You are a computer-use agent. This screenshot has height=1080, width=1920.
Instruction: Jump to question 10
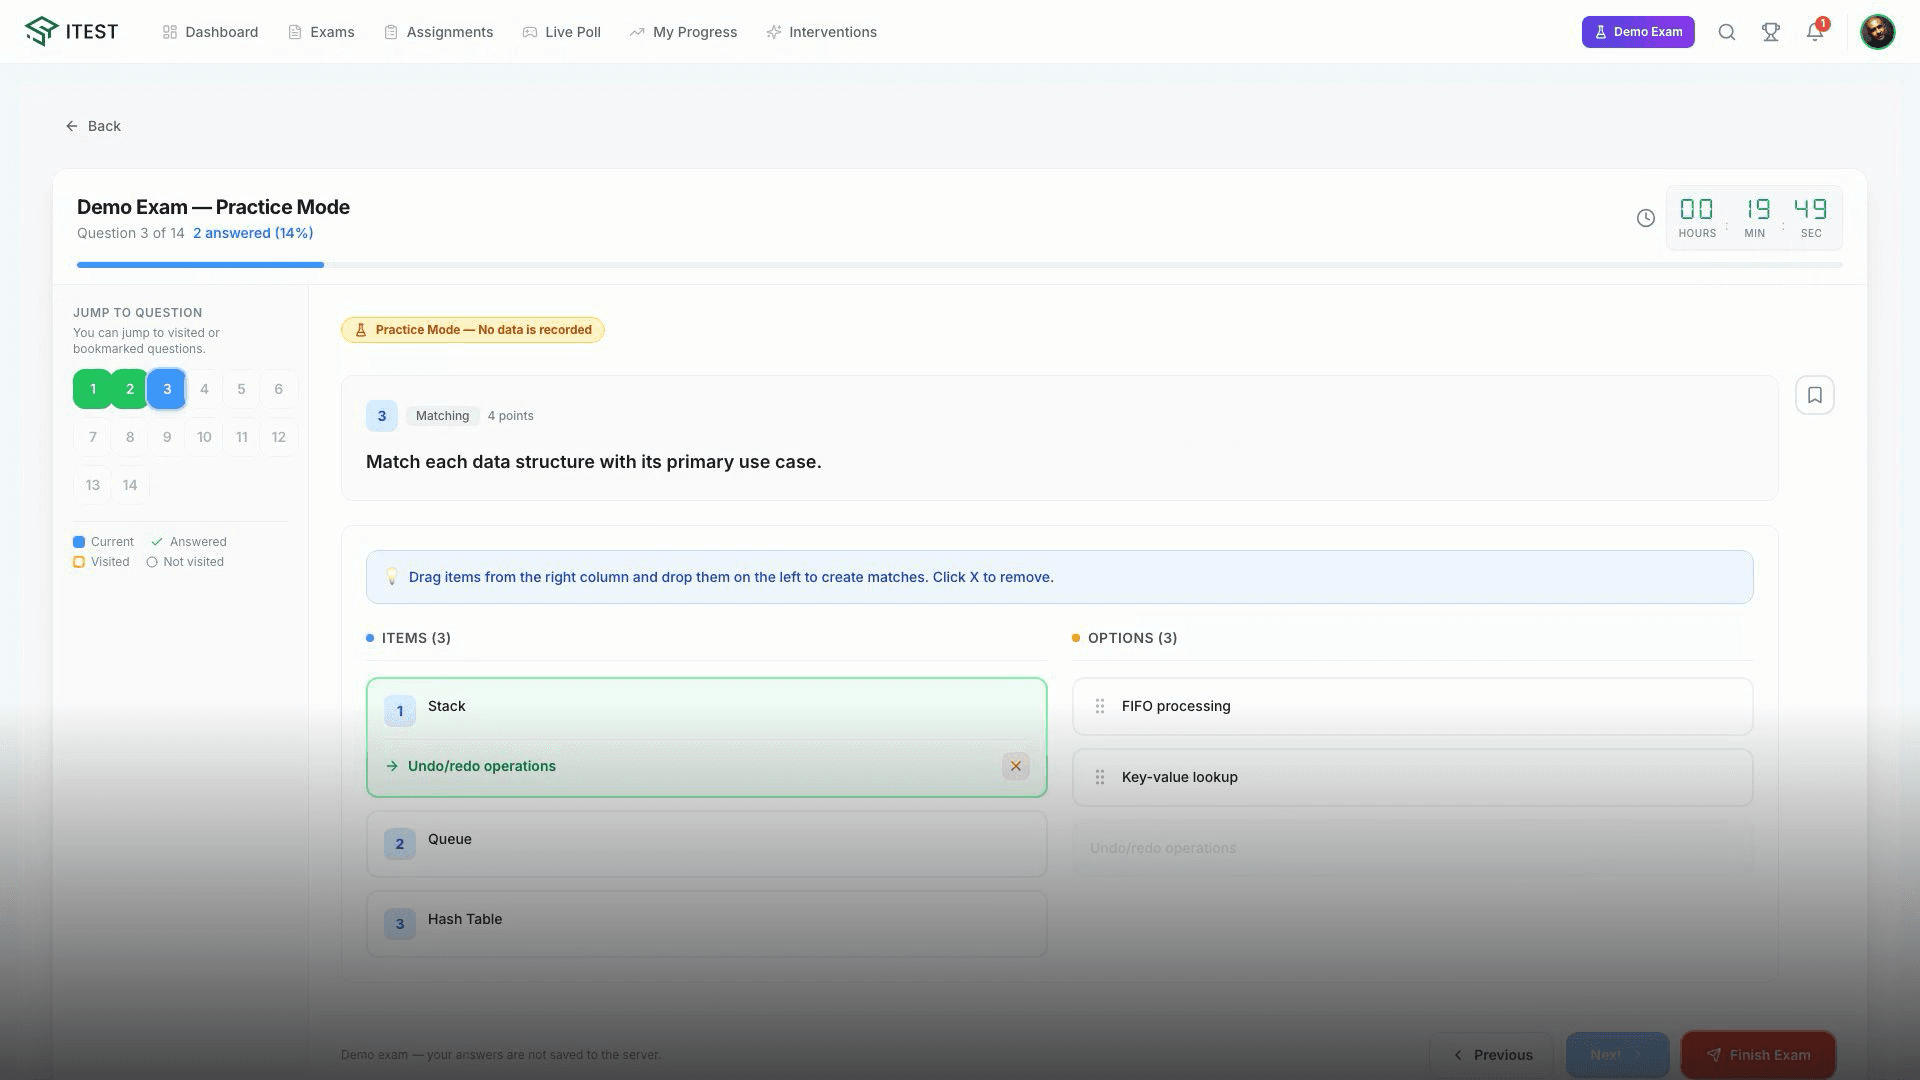pos(204,437)
